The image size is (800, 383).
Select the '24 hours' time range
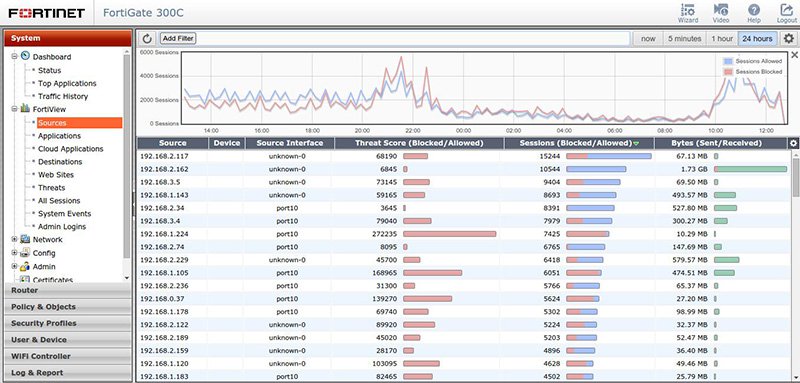pyautogui.click(x=757, y=38)
